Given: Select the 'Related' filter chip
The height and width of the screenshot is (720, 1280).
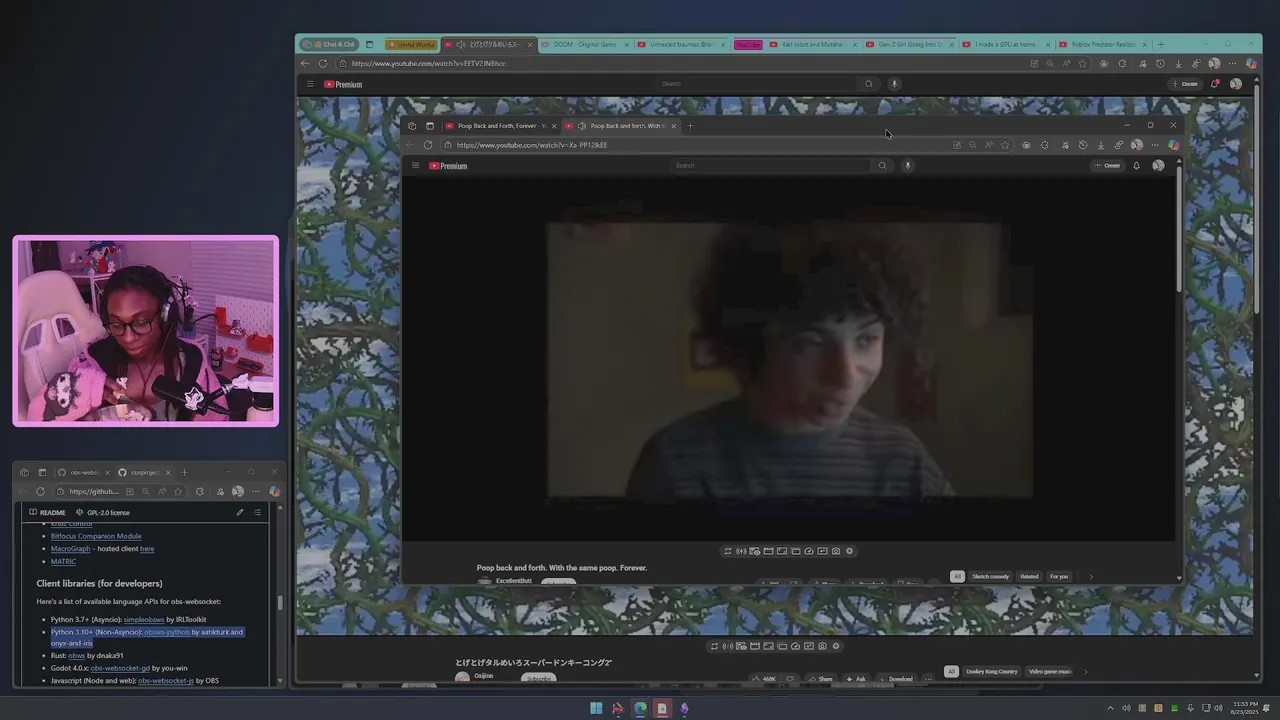Looking at the screenshot, I should [x=1029, y=576].
